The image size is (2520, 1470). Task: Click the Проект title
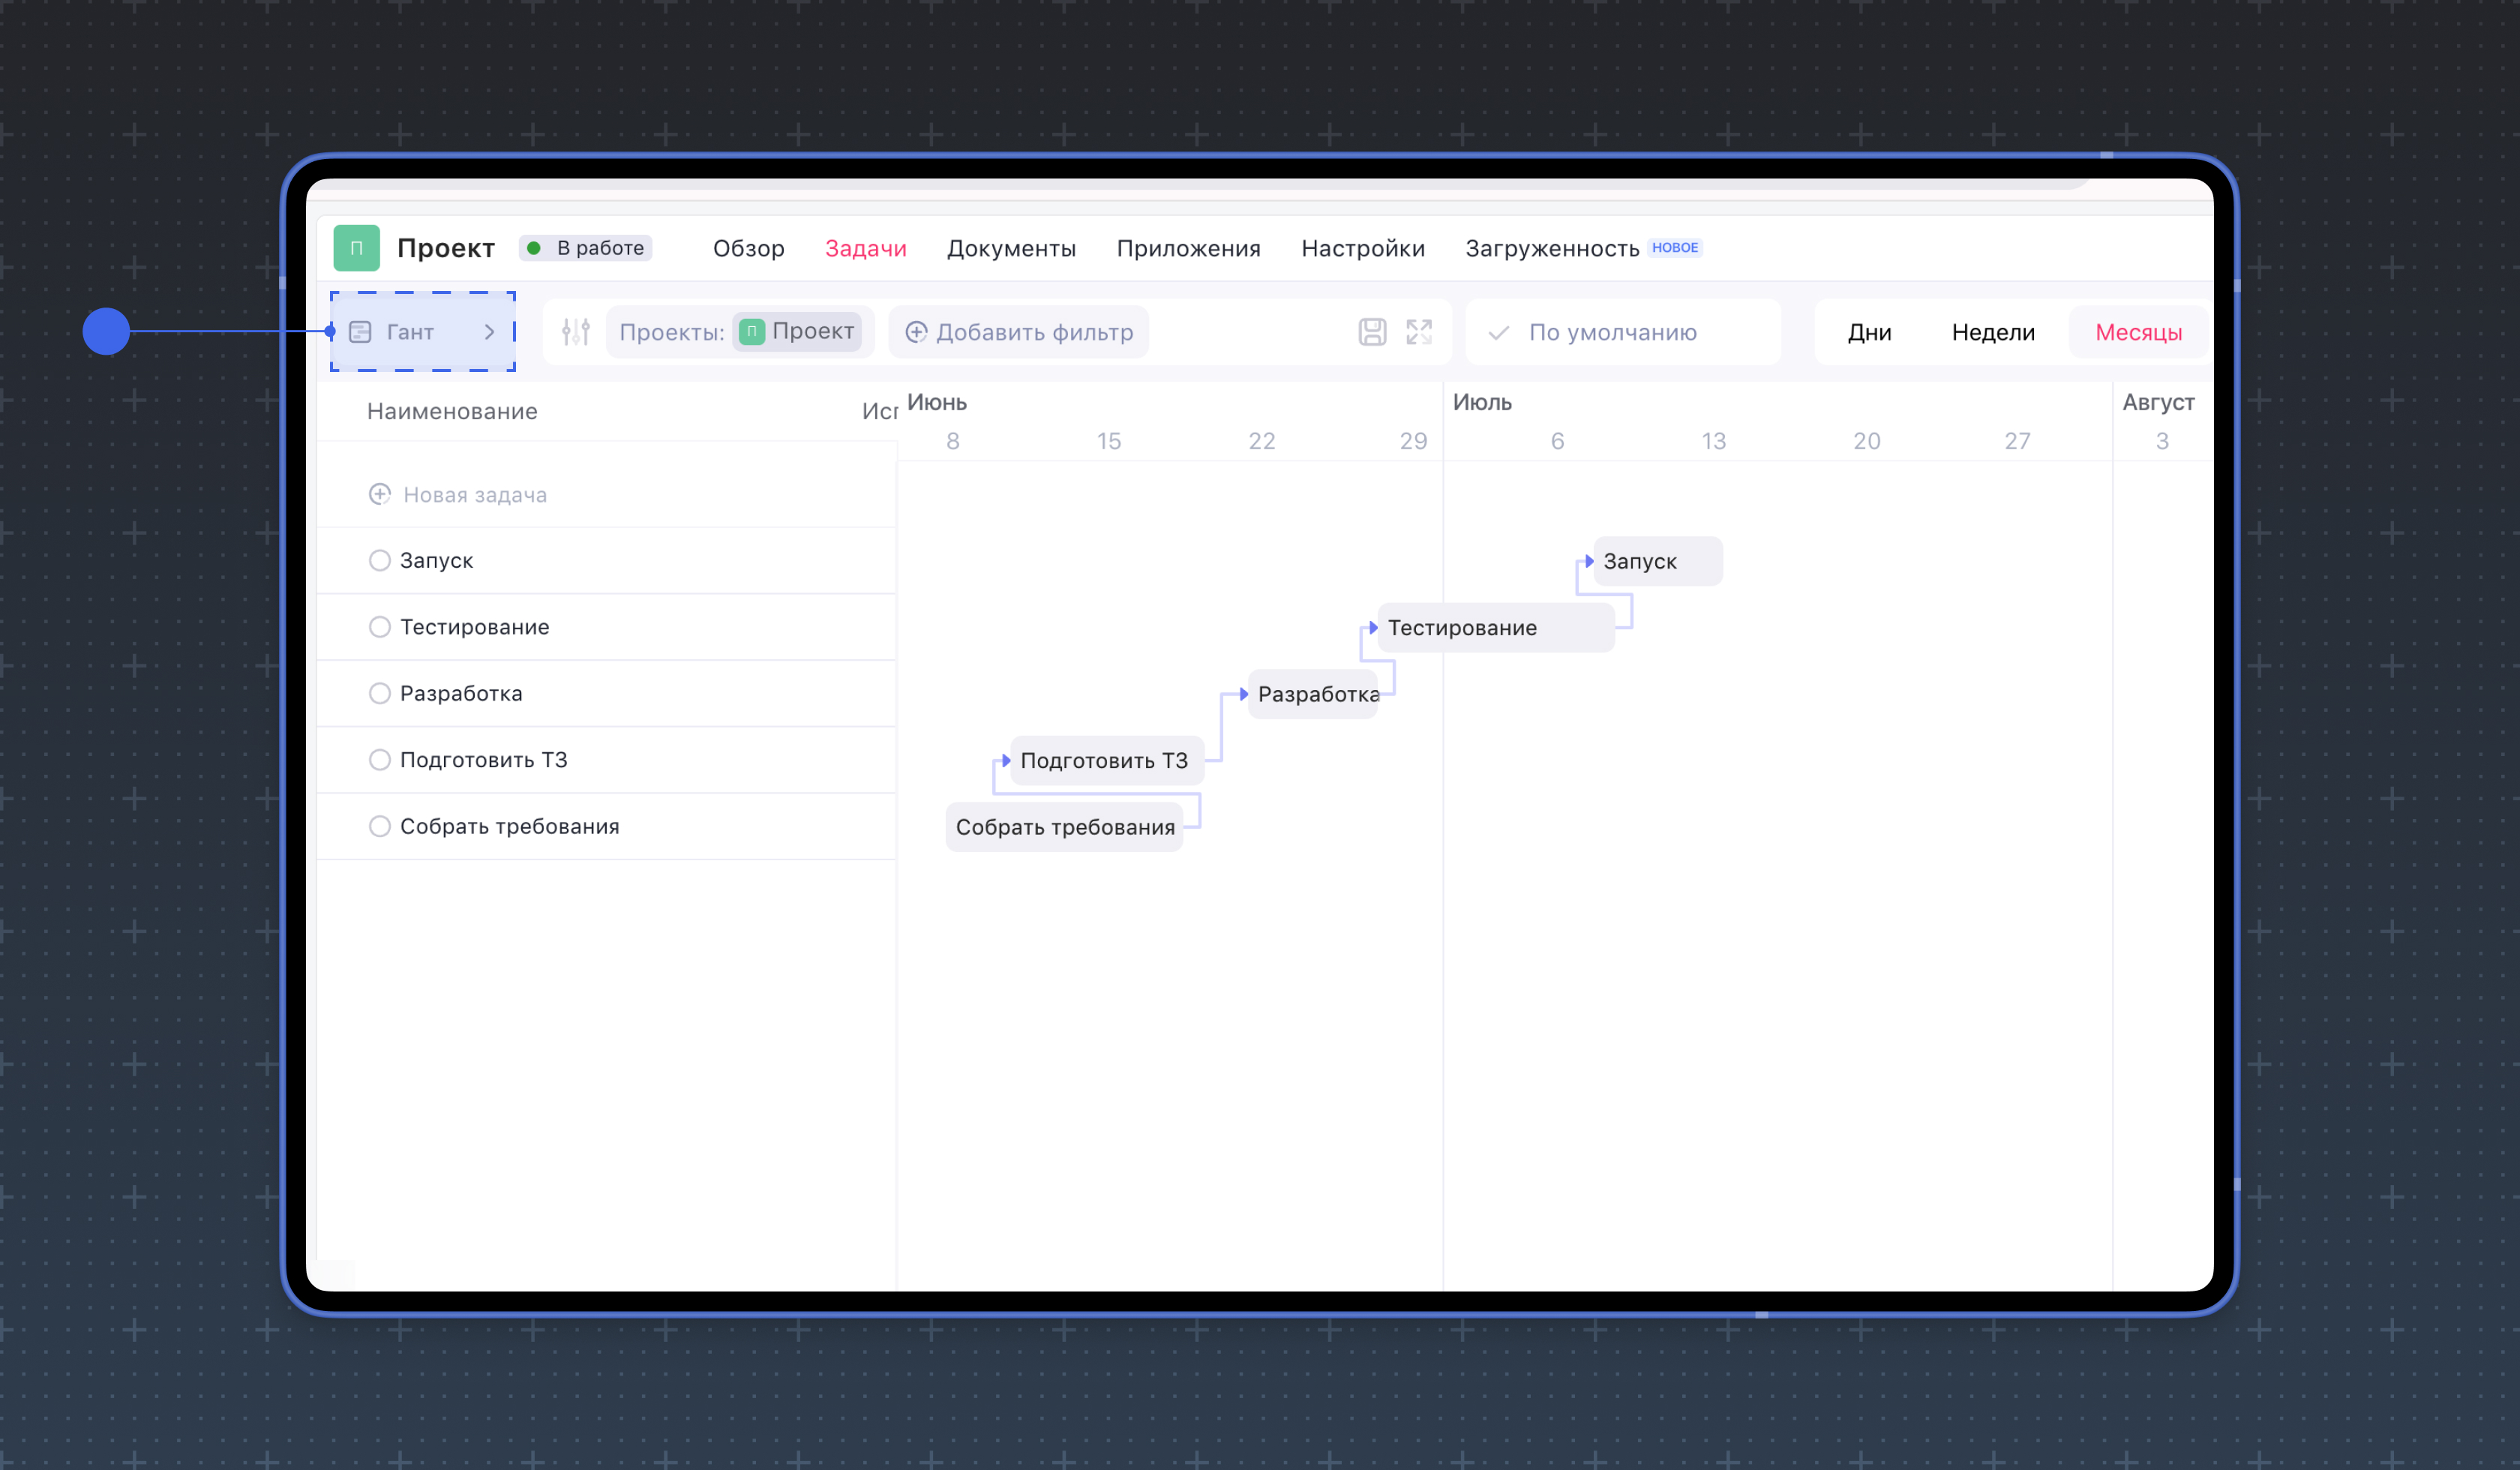tap(446, 248)
